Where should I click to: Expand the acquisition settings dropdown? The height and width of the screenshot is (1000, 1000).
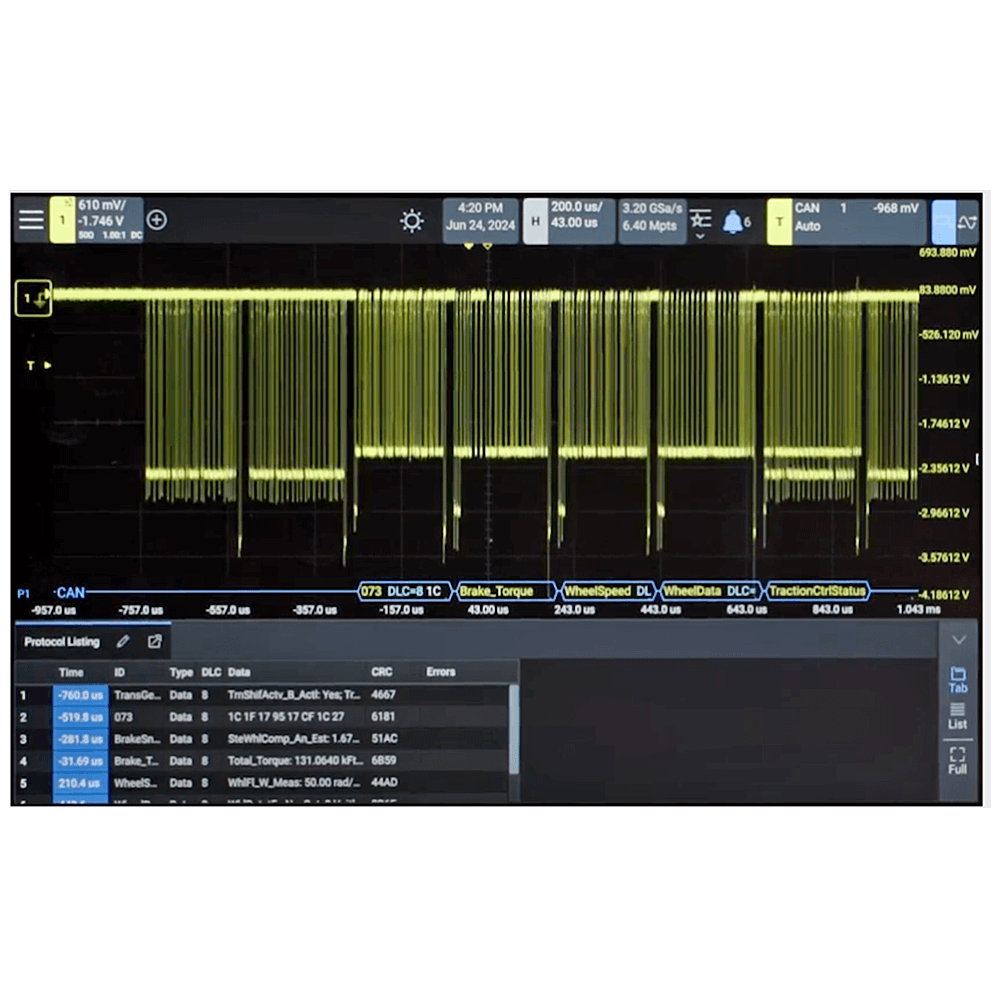point(700,222)
